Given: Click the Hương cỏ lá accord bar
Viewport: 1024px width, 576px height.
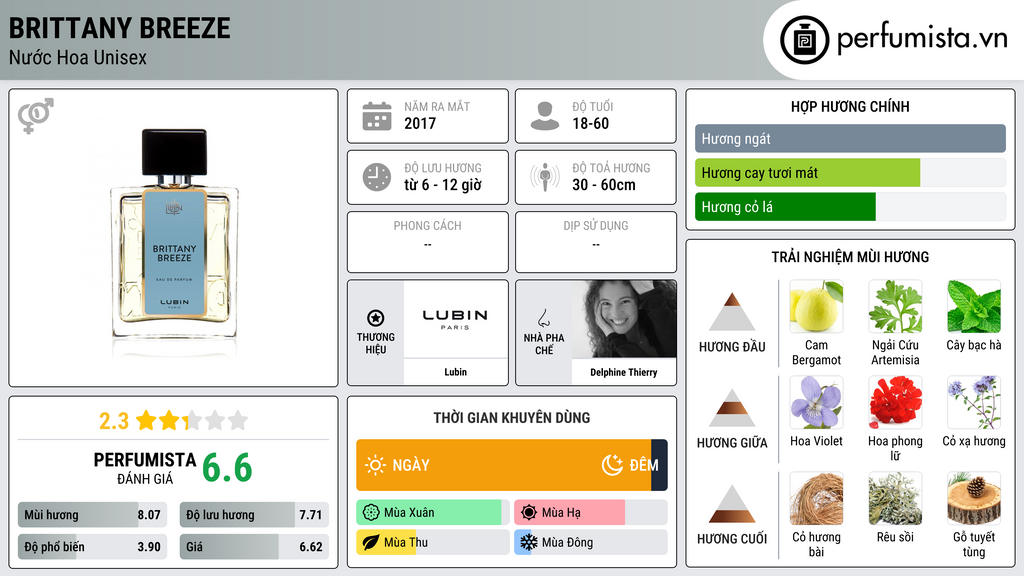Looking at the screenshot, I should coord(850,206).
